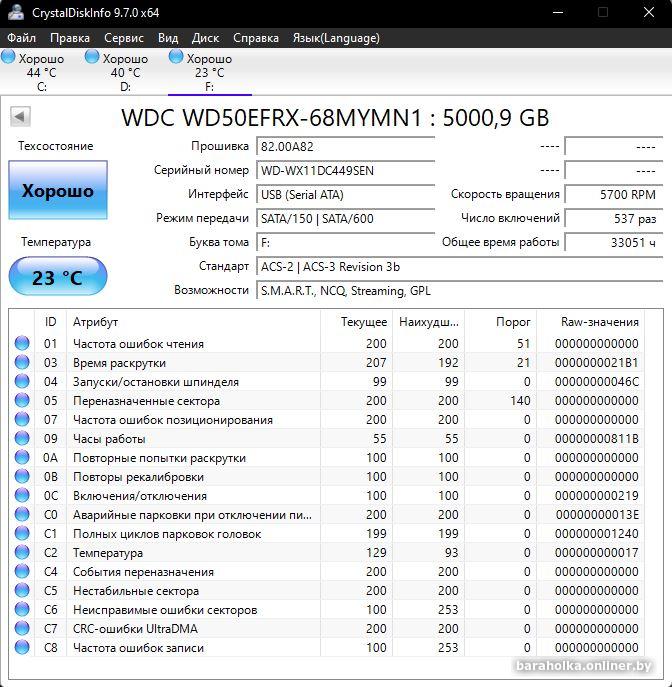
Task: Minimize the CrystalDiskInfo window
Action: click(x=558, y=12)
